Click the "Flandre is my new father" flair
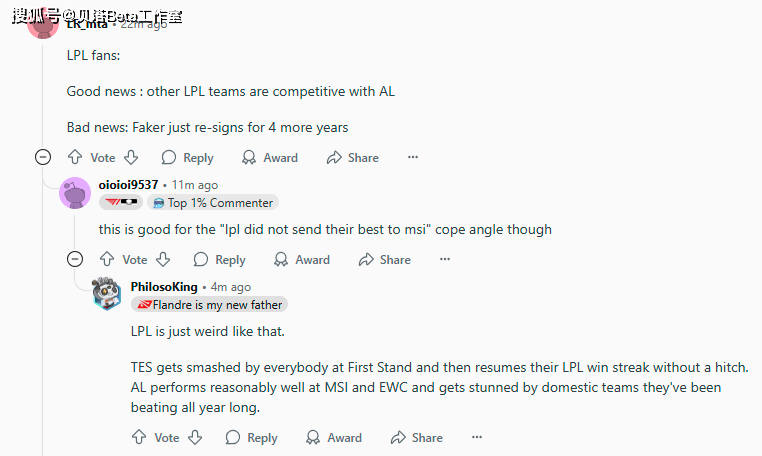The image size is (762, 456). click(209, 305)
